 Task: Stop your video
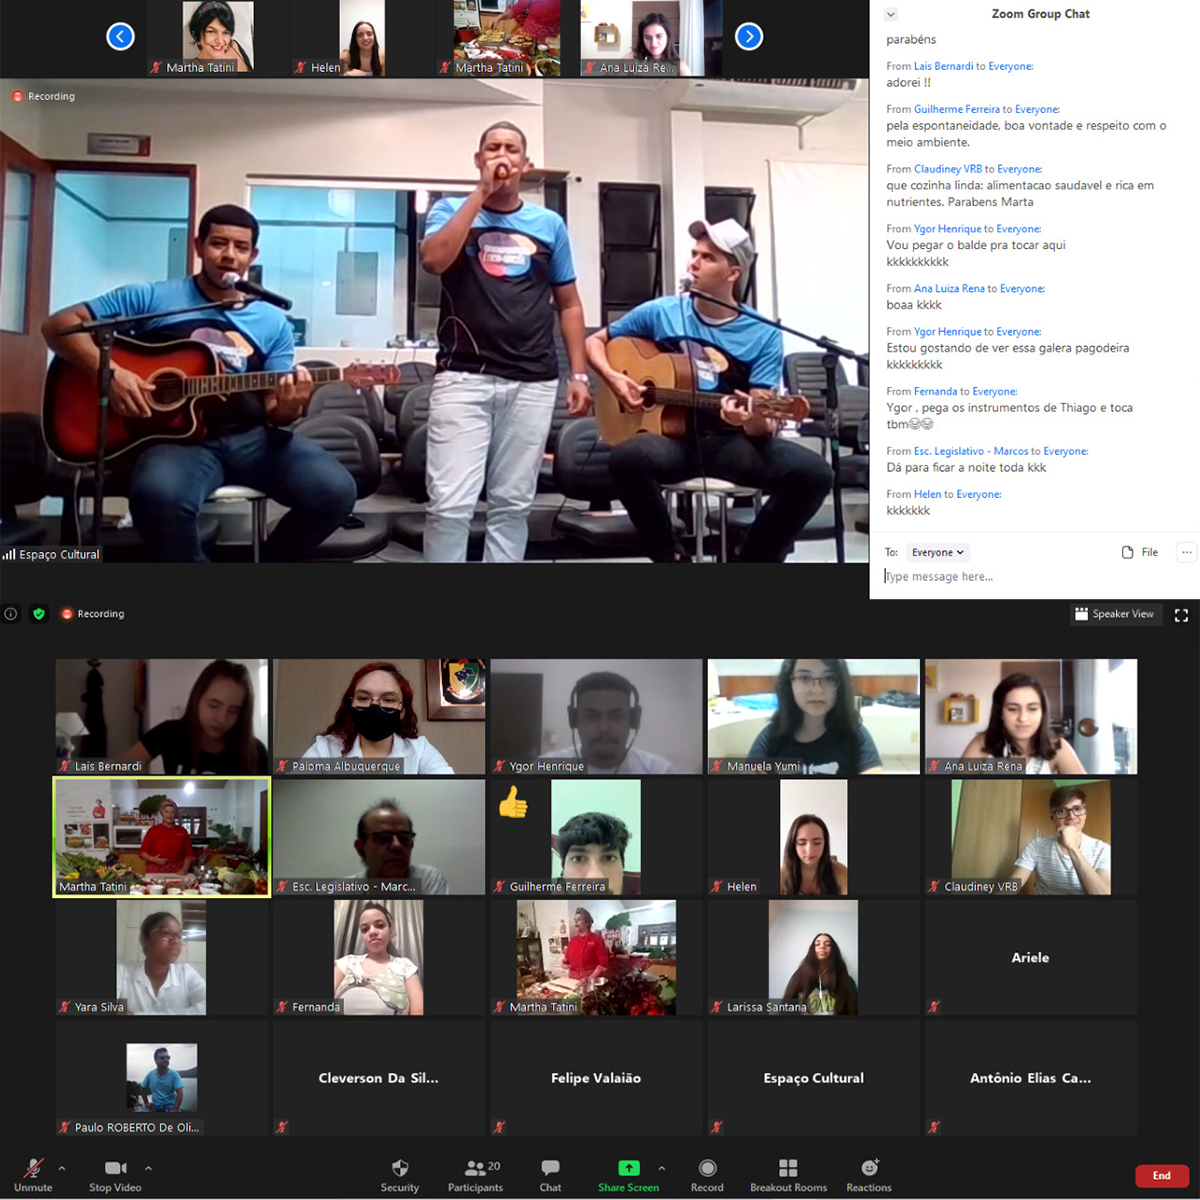(x=114, y=1172)
